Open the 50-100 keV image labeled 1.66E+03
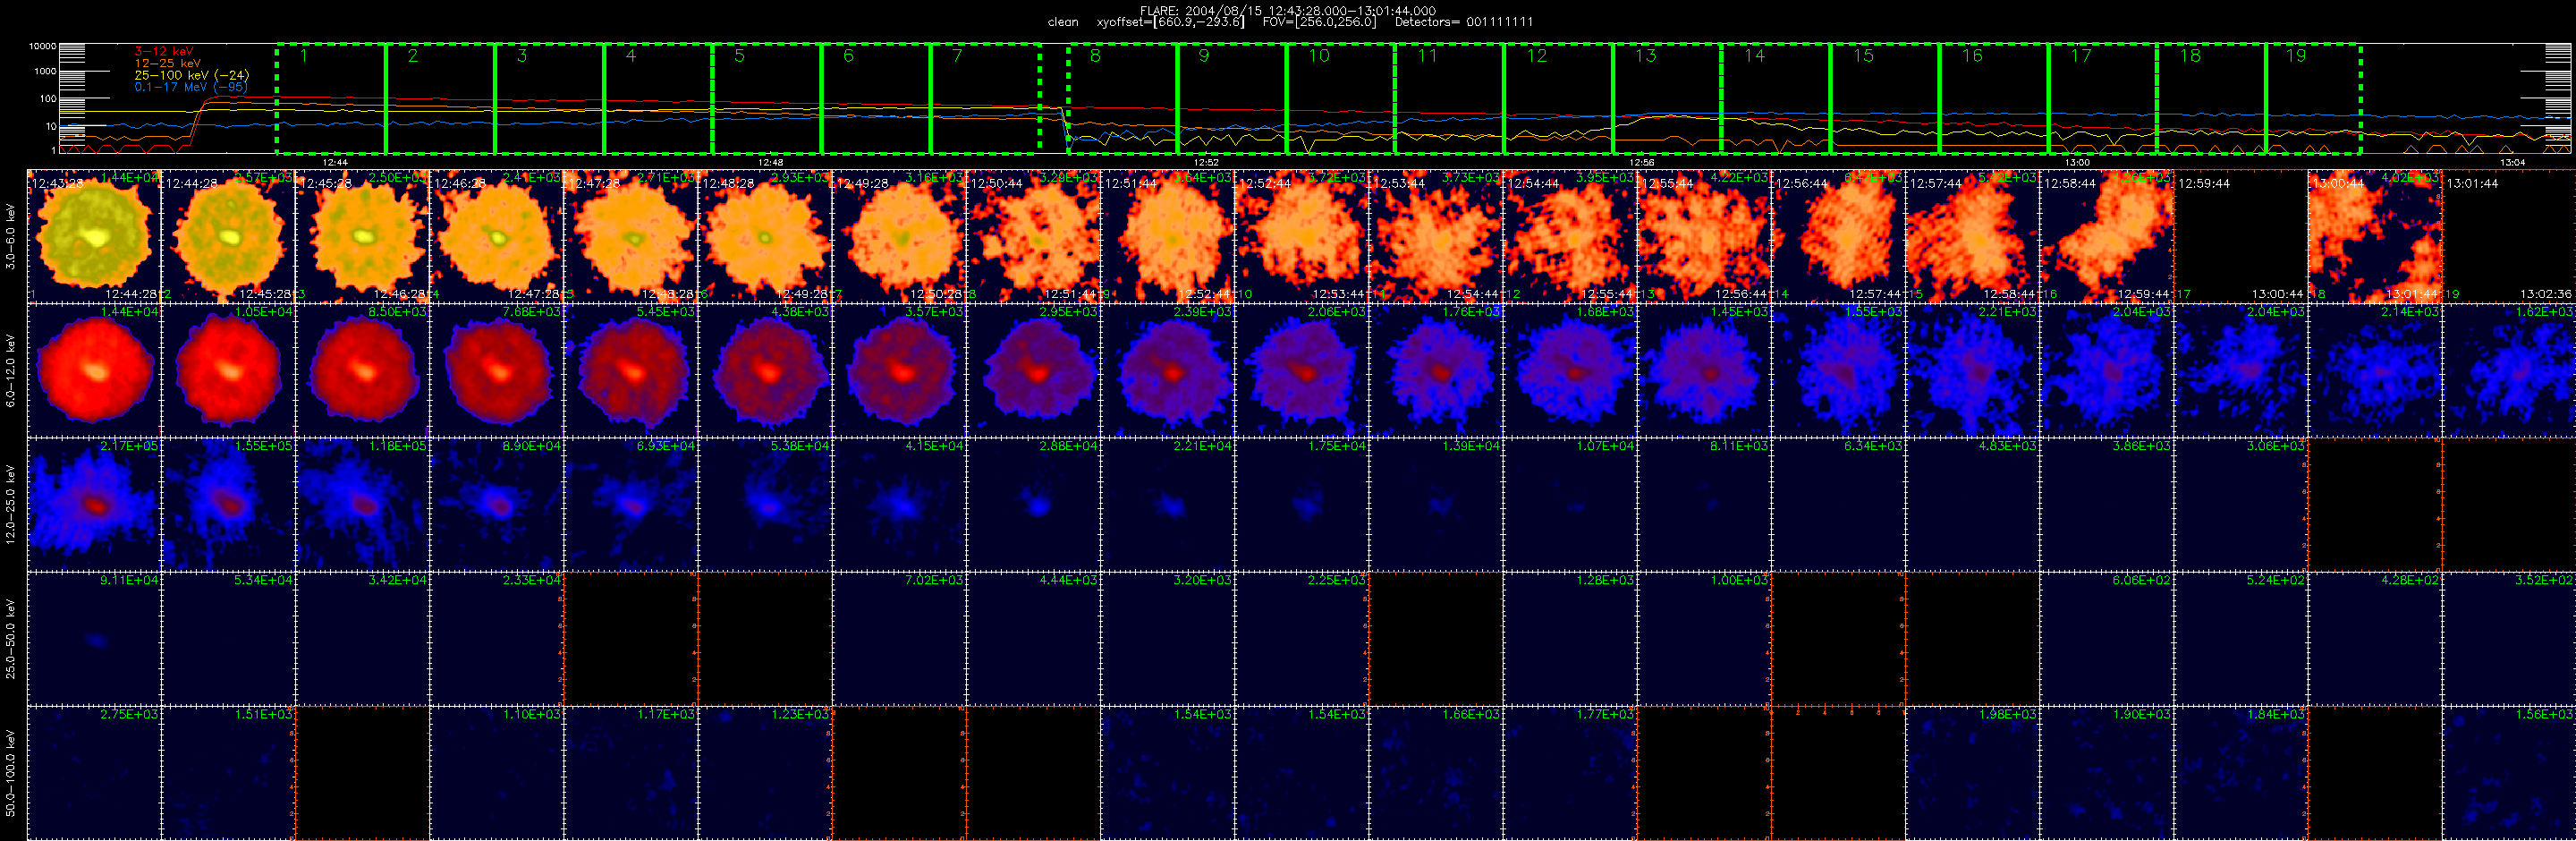The width and height of the screenshot is (2576, 841). (1436, 773)
